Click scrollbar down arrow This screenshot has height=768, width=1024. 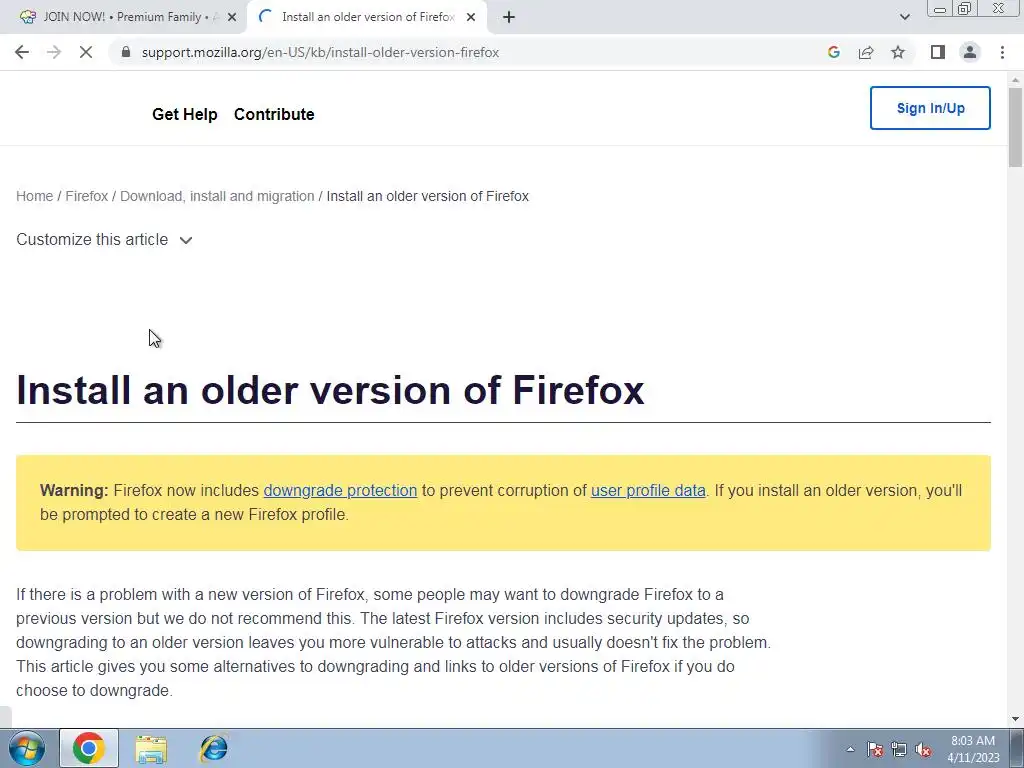1016,719
